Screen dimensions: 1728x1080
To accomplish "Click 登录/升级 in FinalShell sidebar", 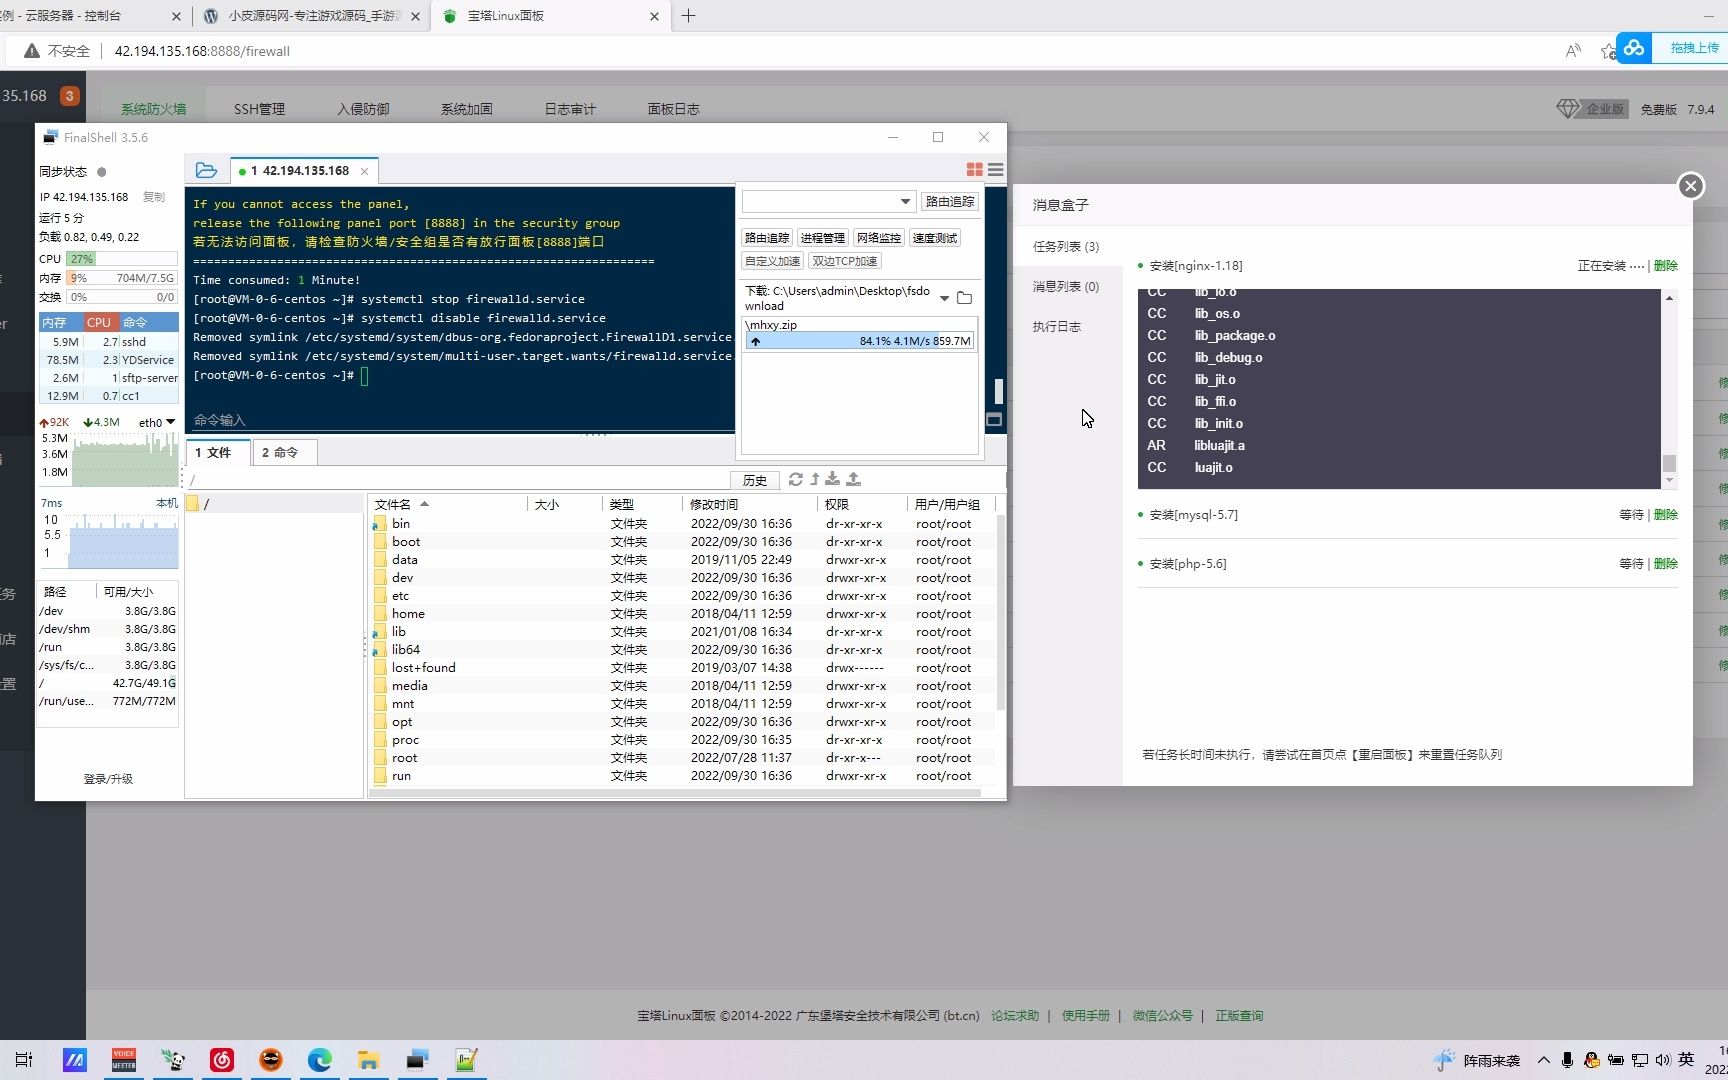I will [108, 779].
